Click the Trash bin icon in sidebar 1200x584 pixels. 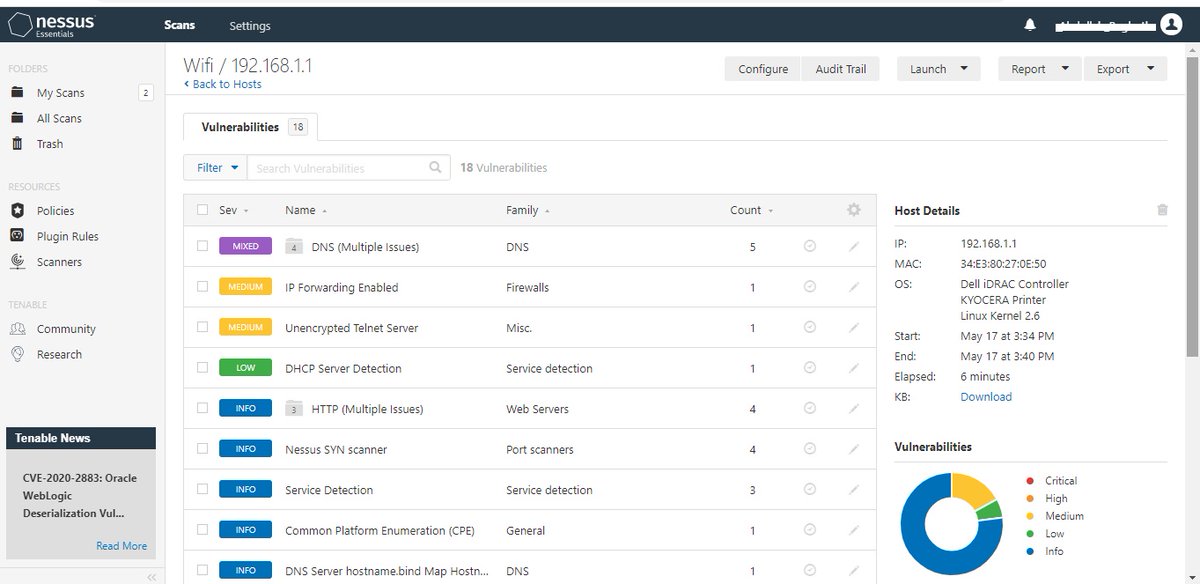point(17,144)
